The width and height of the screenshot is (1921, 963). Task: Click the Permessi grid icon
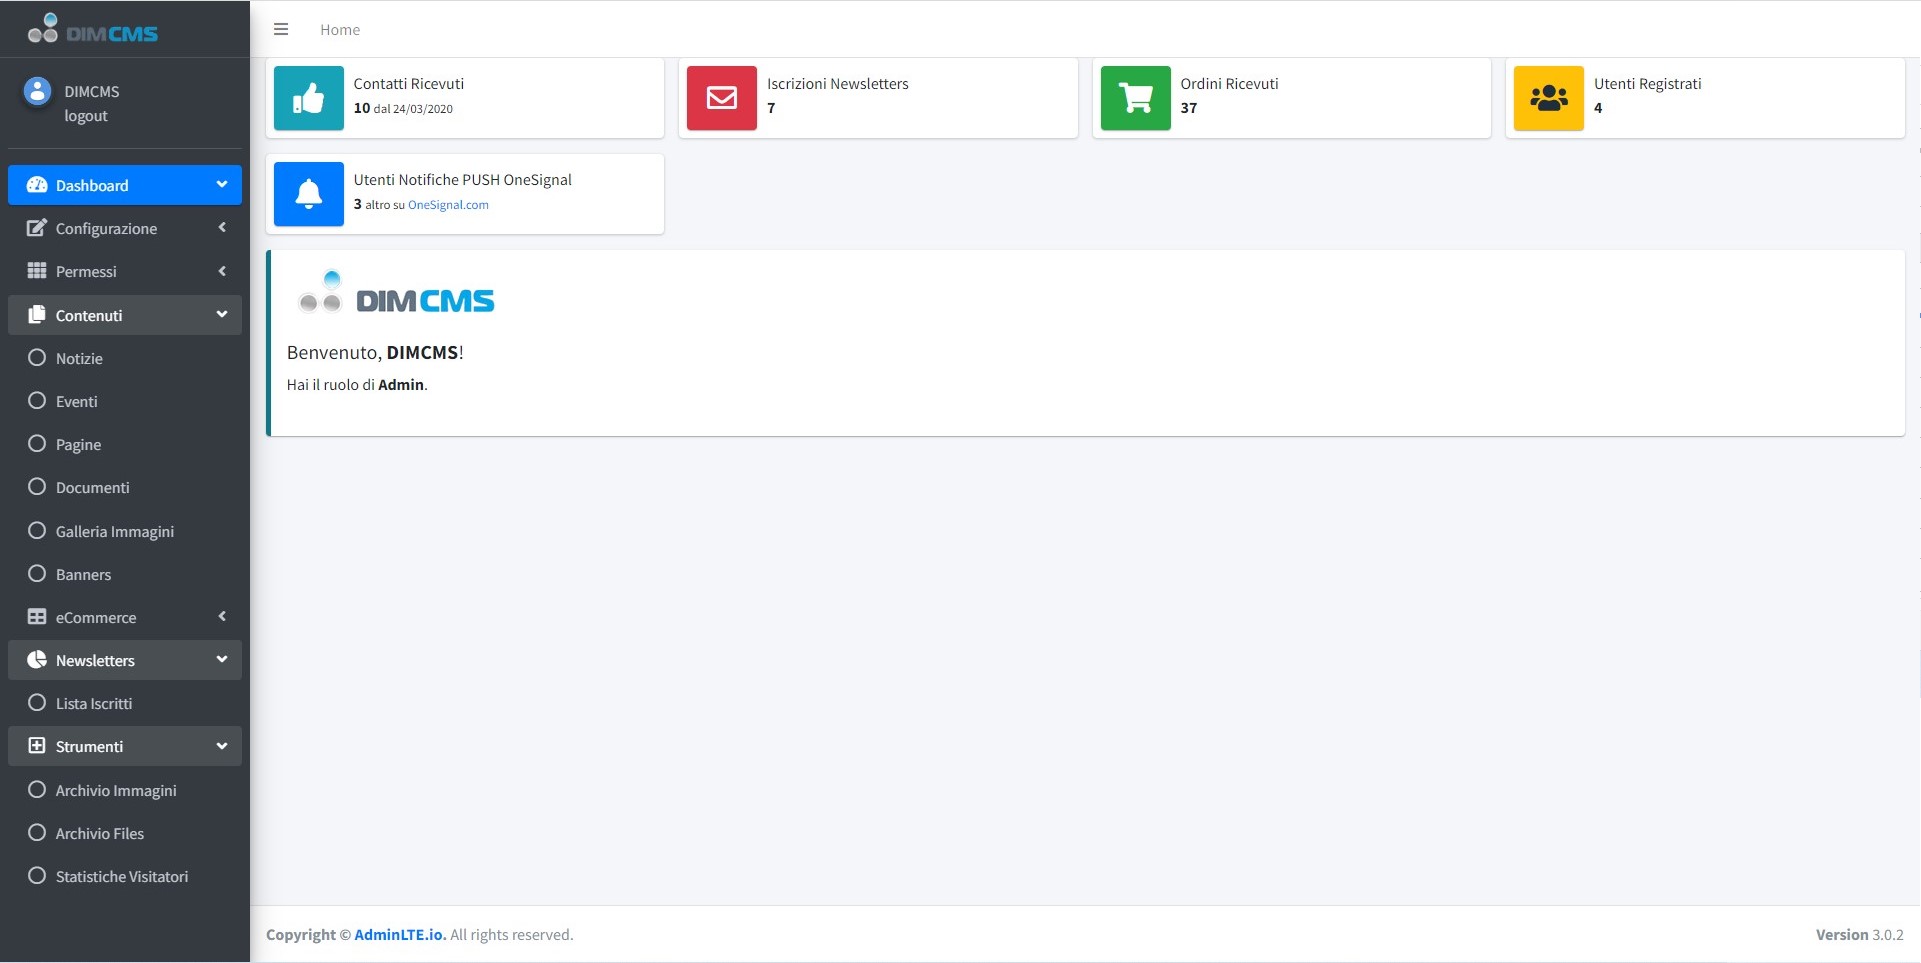point(37,271)
